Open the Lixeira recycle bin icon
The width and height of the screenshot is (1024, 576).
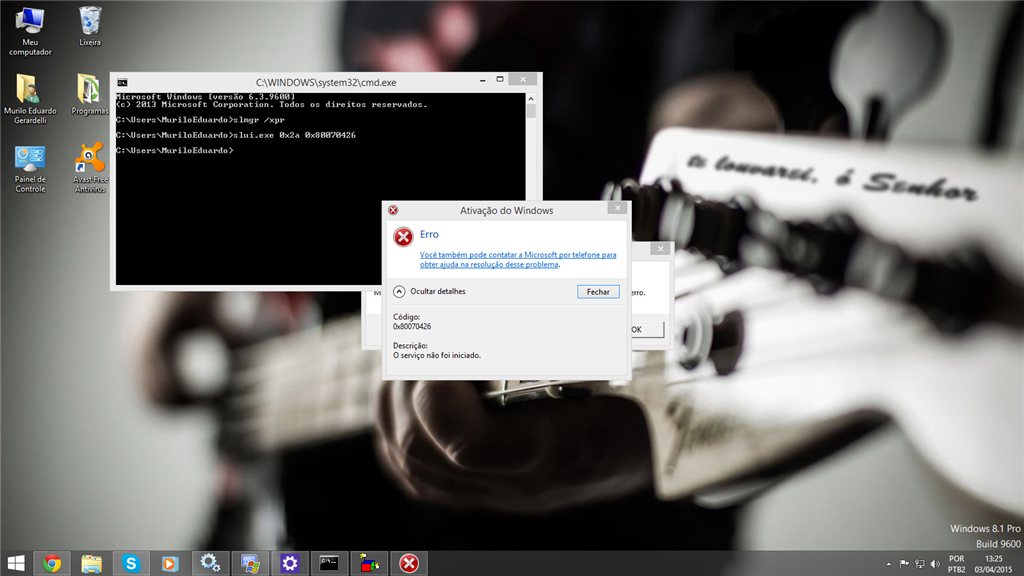tap(90, 26)
